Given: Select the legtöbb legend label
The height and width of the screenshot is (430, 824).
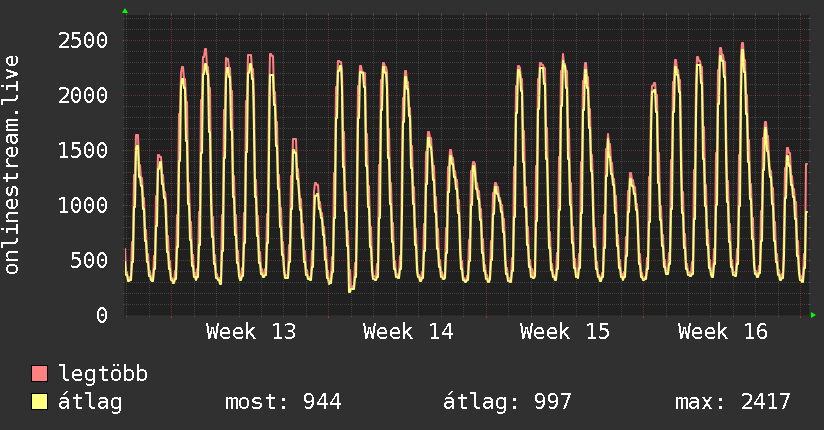Looking at the screenshot, I should tap(103, 374).
